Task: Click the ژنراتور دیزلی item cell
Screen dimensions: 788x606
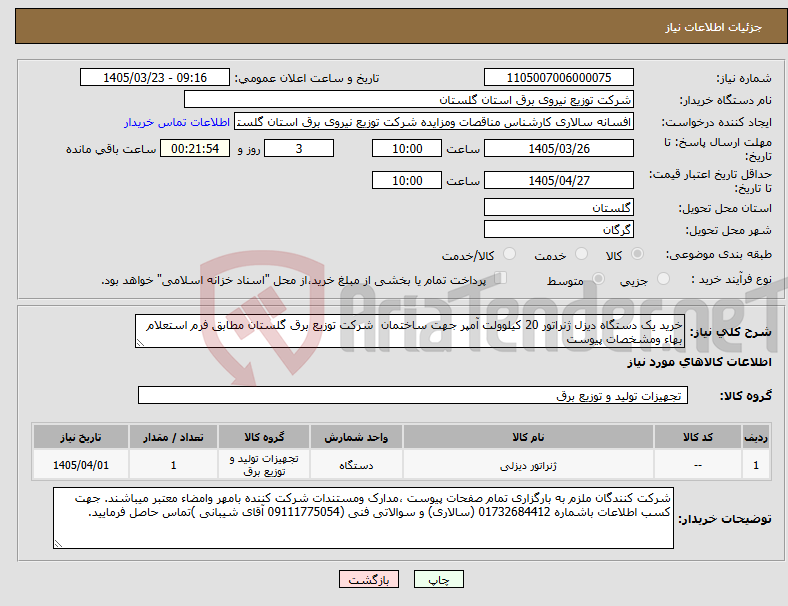Action: [528, 465]
